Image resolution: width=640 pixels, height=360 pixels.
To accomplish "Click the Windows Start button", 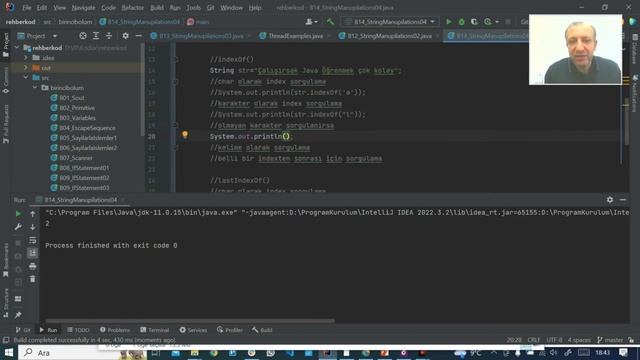I will [x=9, y=353].
